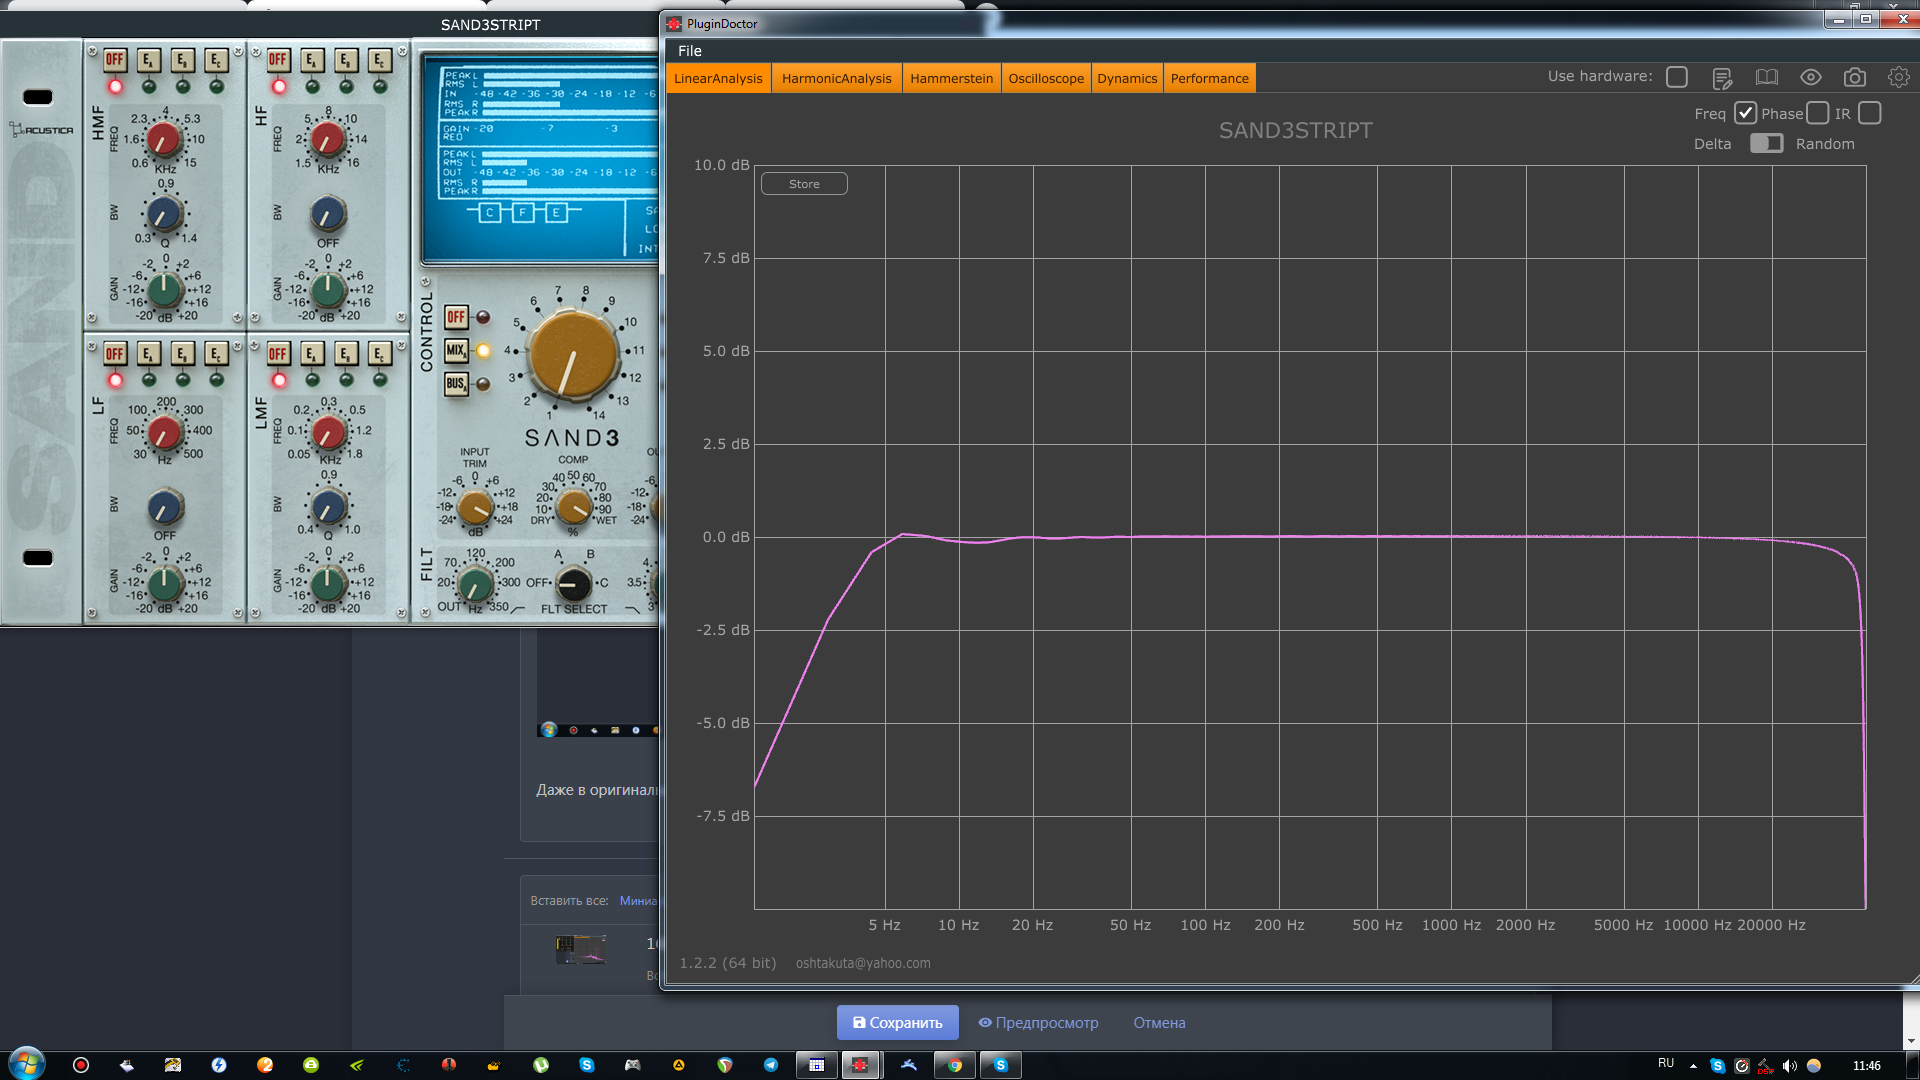Screen dimensions: 1920x1080
Task: Uncheck the Freq checkbox
Action: [1745, 113]
